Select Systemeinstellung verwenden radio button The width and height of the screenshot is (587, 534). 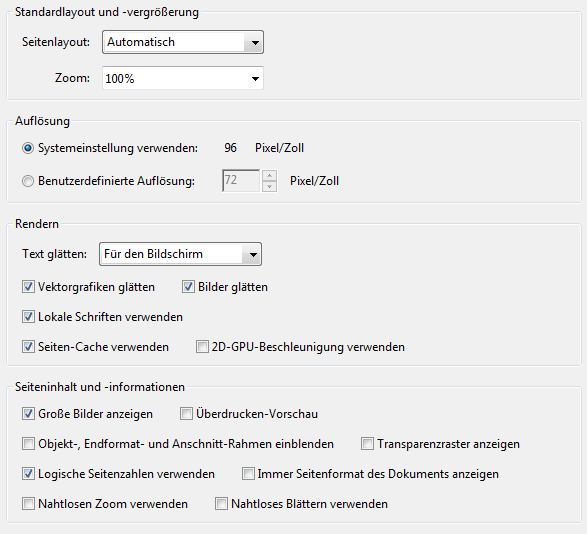28,148
